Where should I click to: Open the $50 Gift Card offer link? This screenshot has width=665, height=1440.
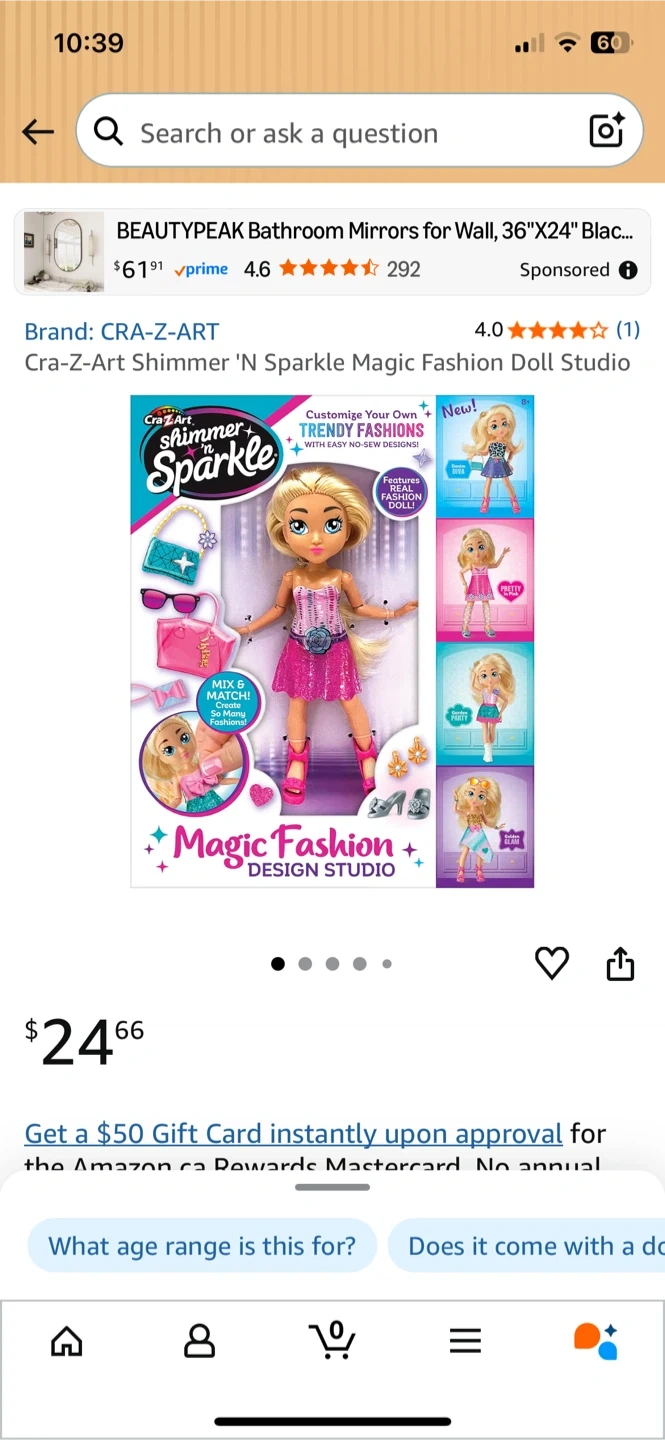293,1133
